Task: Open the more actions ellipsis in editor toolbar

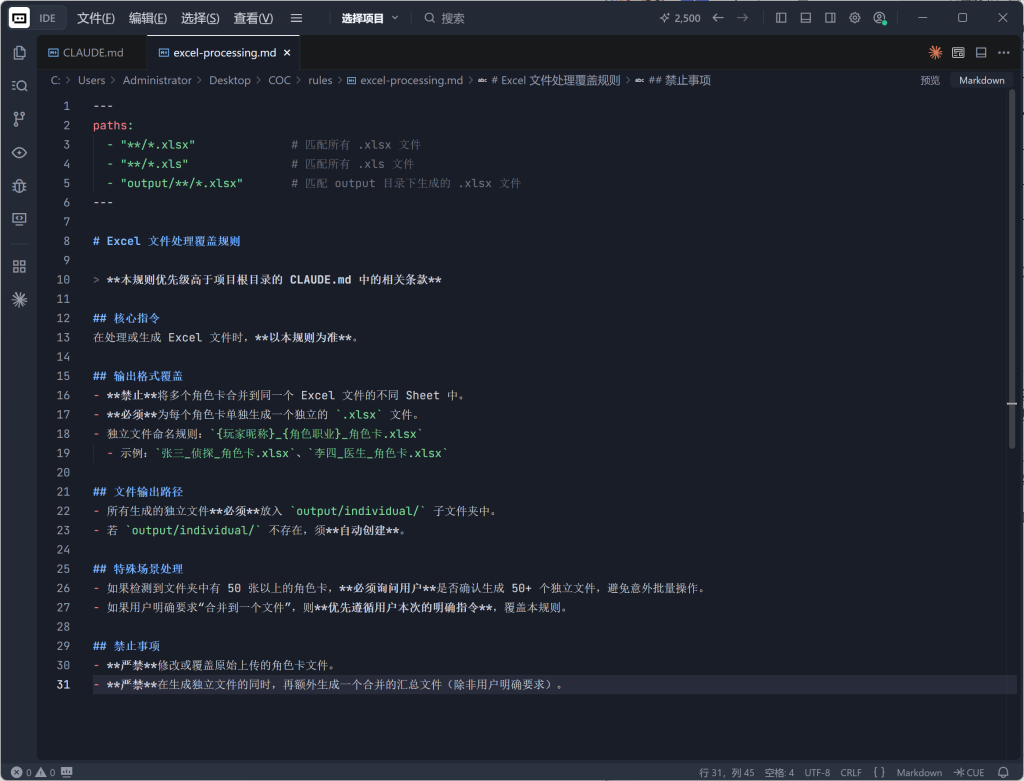Action: click(1004, 52)
